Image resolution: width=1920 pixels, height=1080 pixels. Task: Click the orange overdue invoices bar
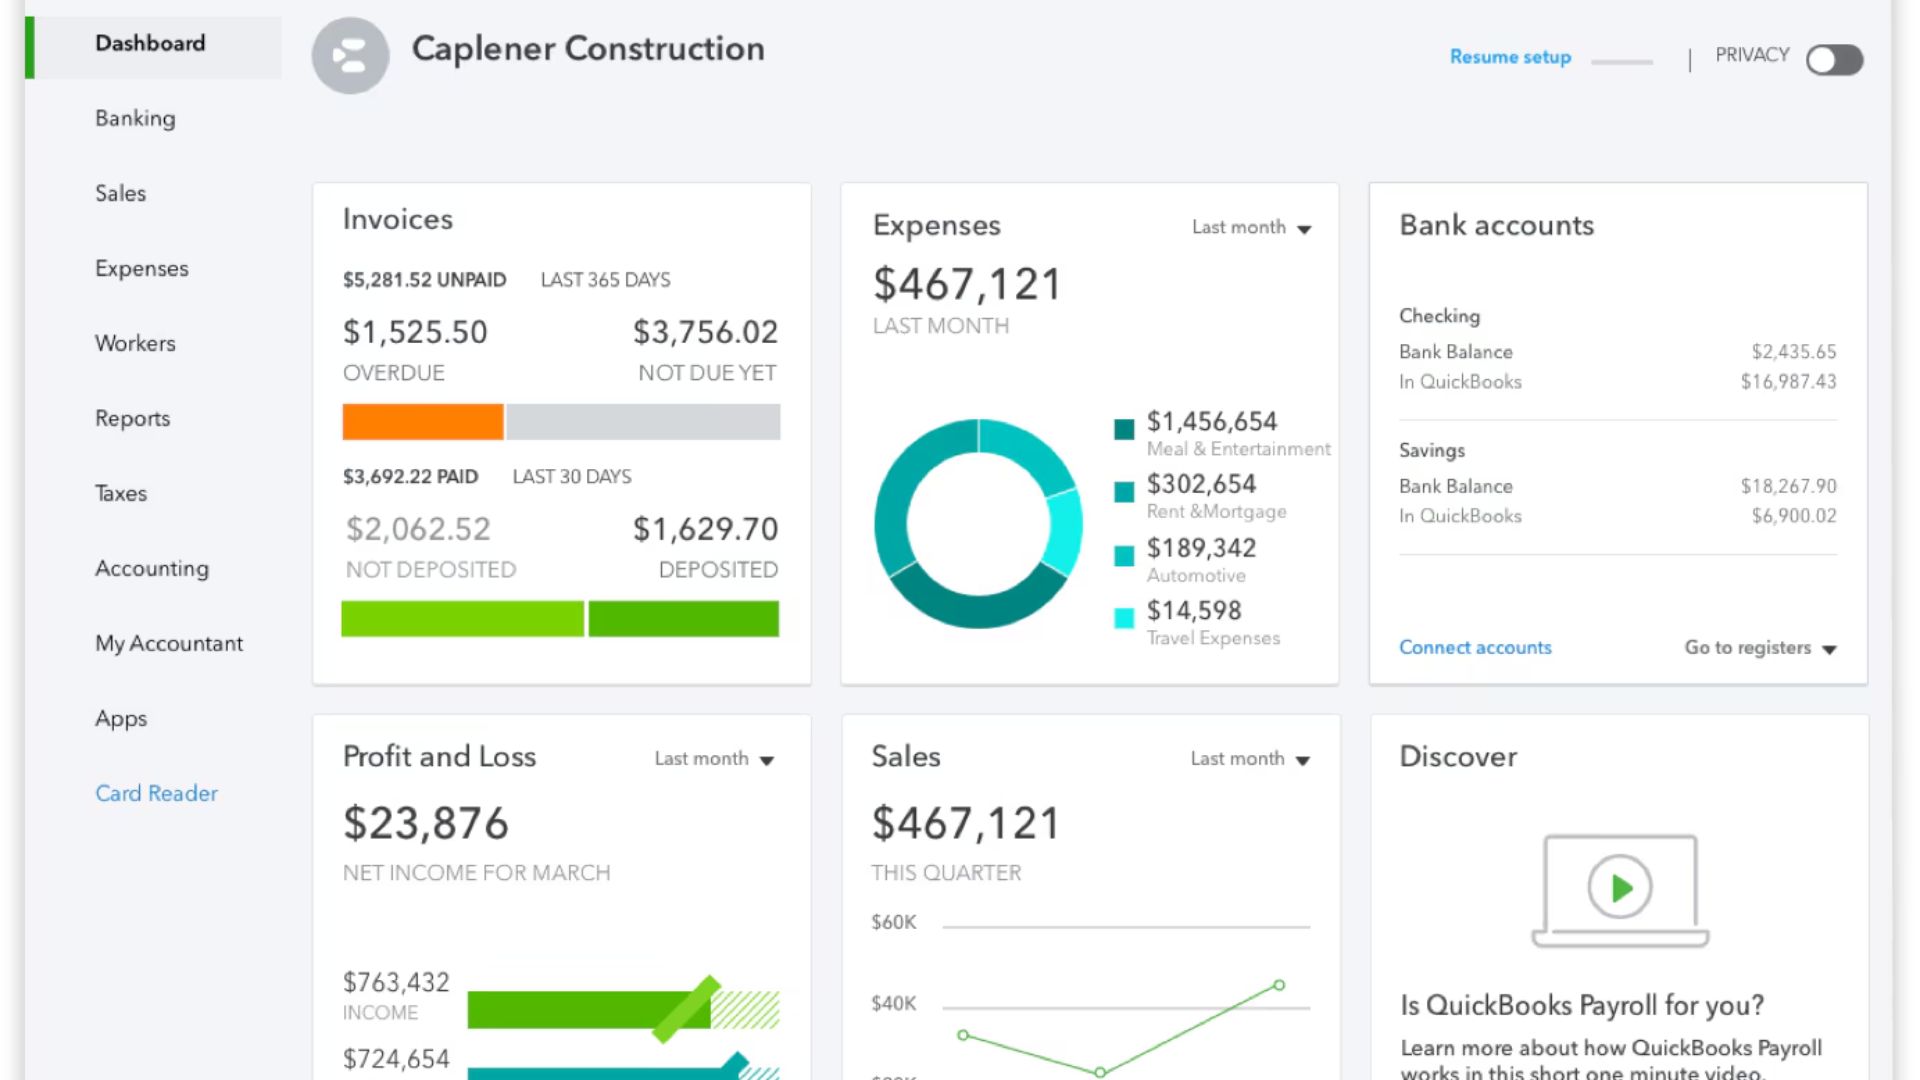(x=423, y=421)
